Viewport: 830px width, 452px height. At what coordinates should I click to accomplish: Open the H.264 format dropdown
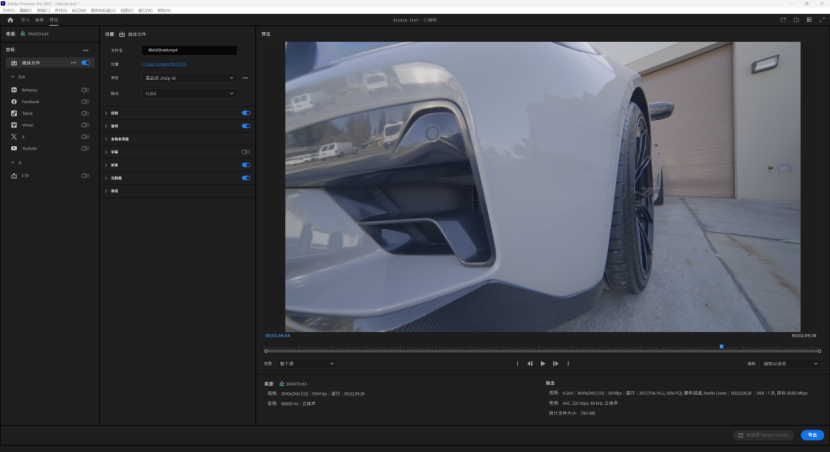tap(189, 93)
